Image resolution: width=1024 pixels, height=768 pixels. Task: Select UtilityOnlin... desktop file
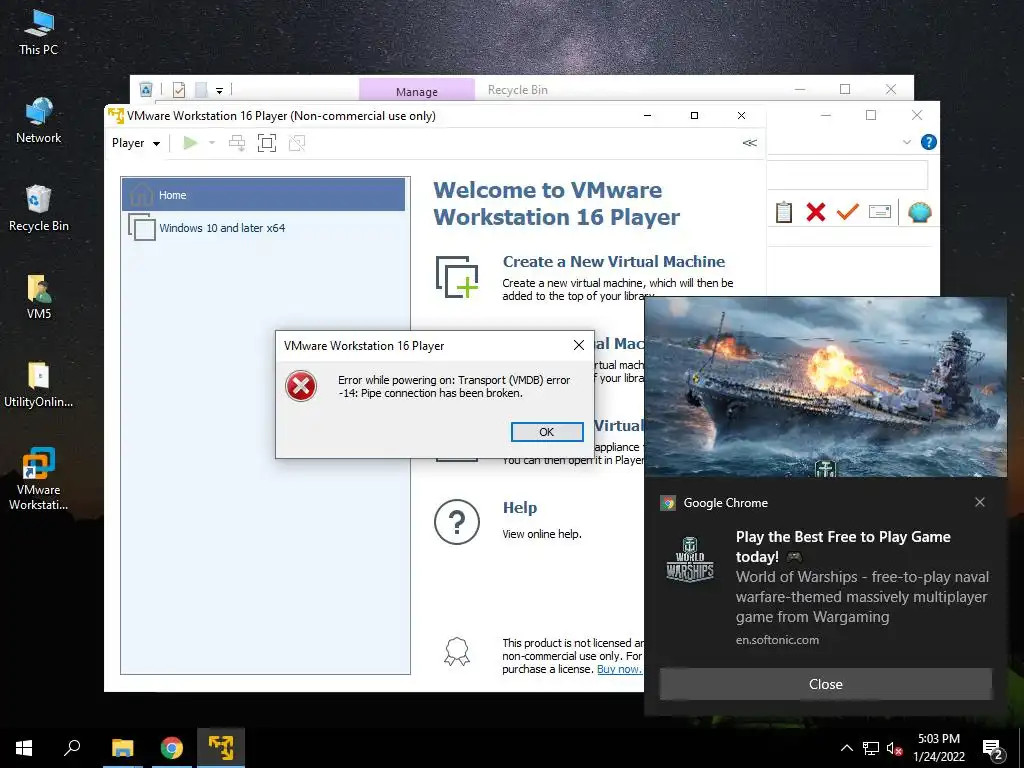point(39,385)
